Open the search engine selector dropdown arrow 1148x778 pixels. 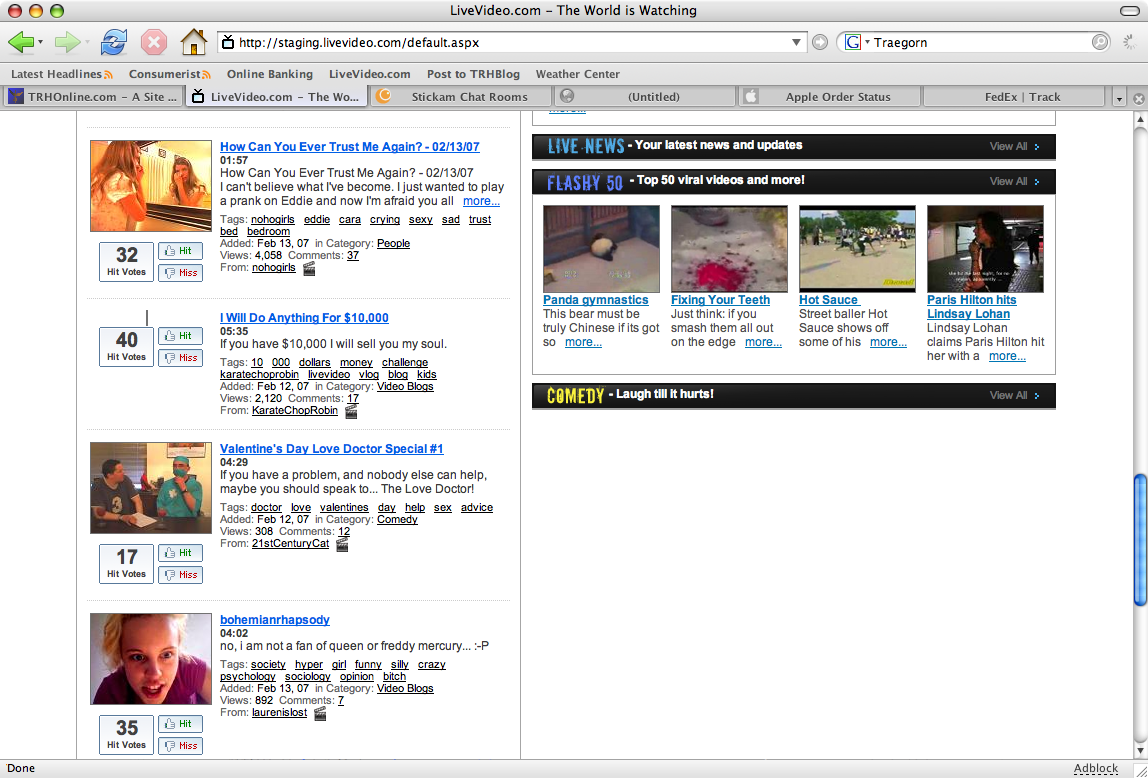pyautogui.click(x=867, y=42)
